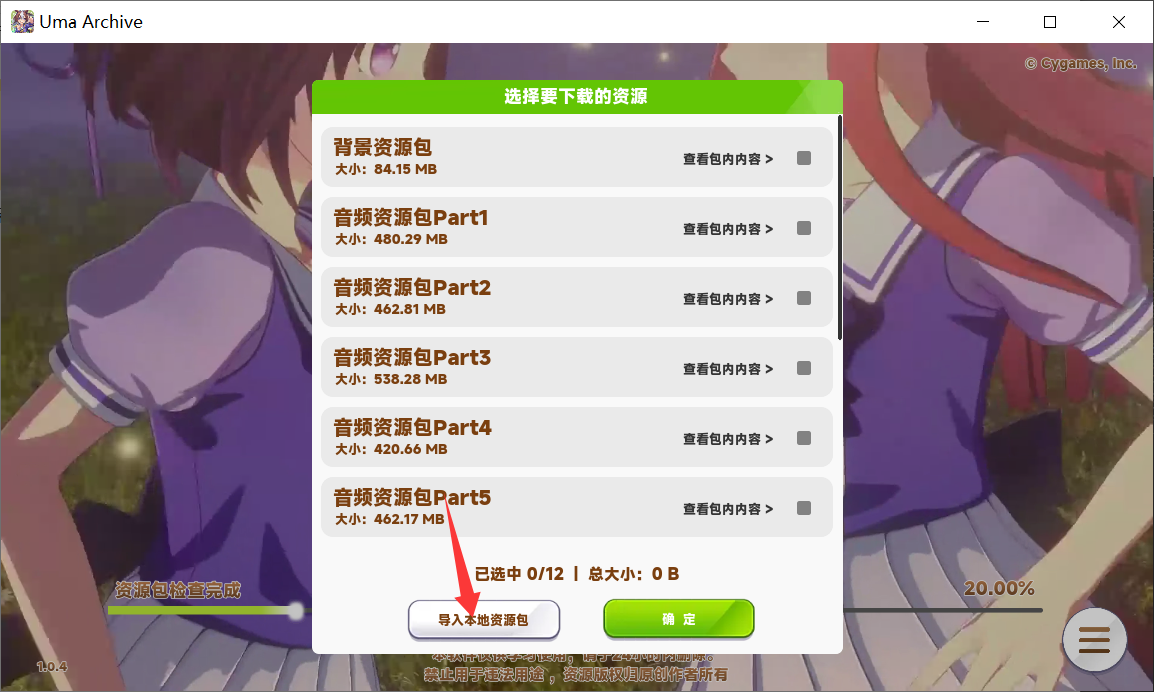
Task: Click the Uma Archive app icon in title bar
Action: [x=22, y=21]
